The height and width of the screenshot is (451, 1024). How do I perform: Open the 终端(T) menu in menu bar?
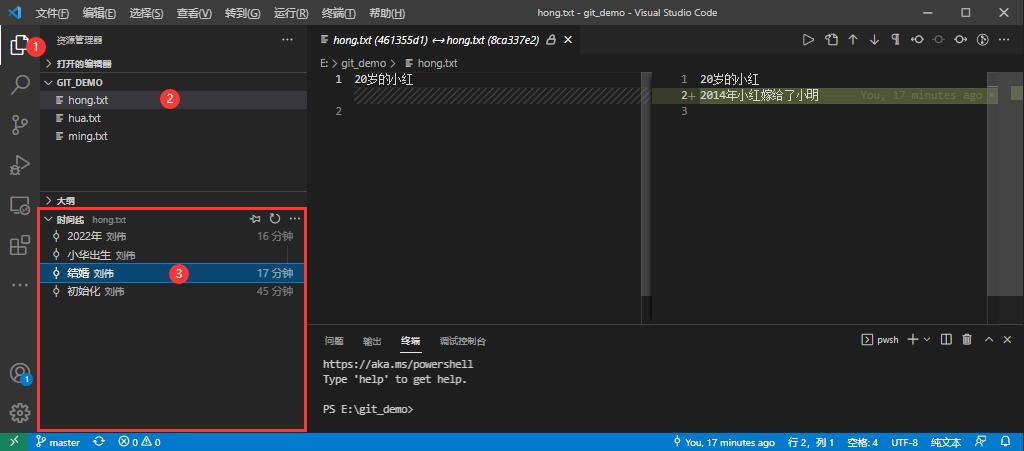(x=341, y=13)
